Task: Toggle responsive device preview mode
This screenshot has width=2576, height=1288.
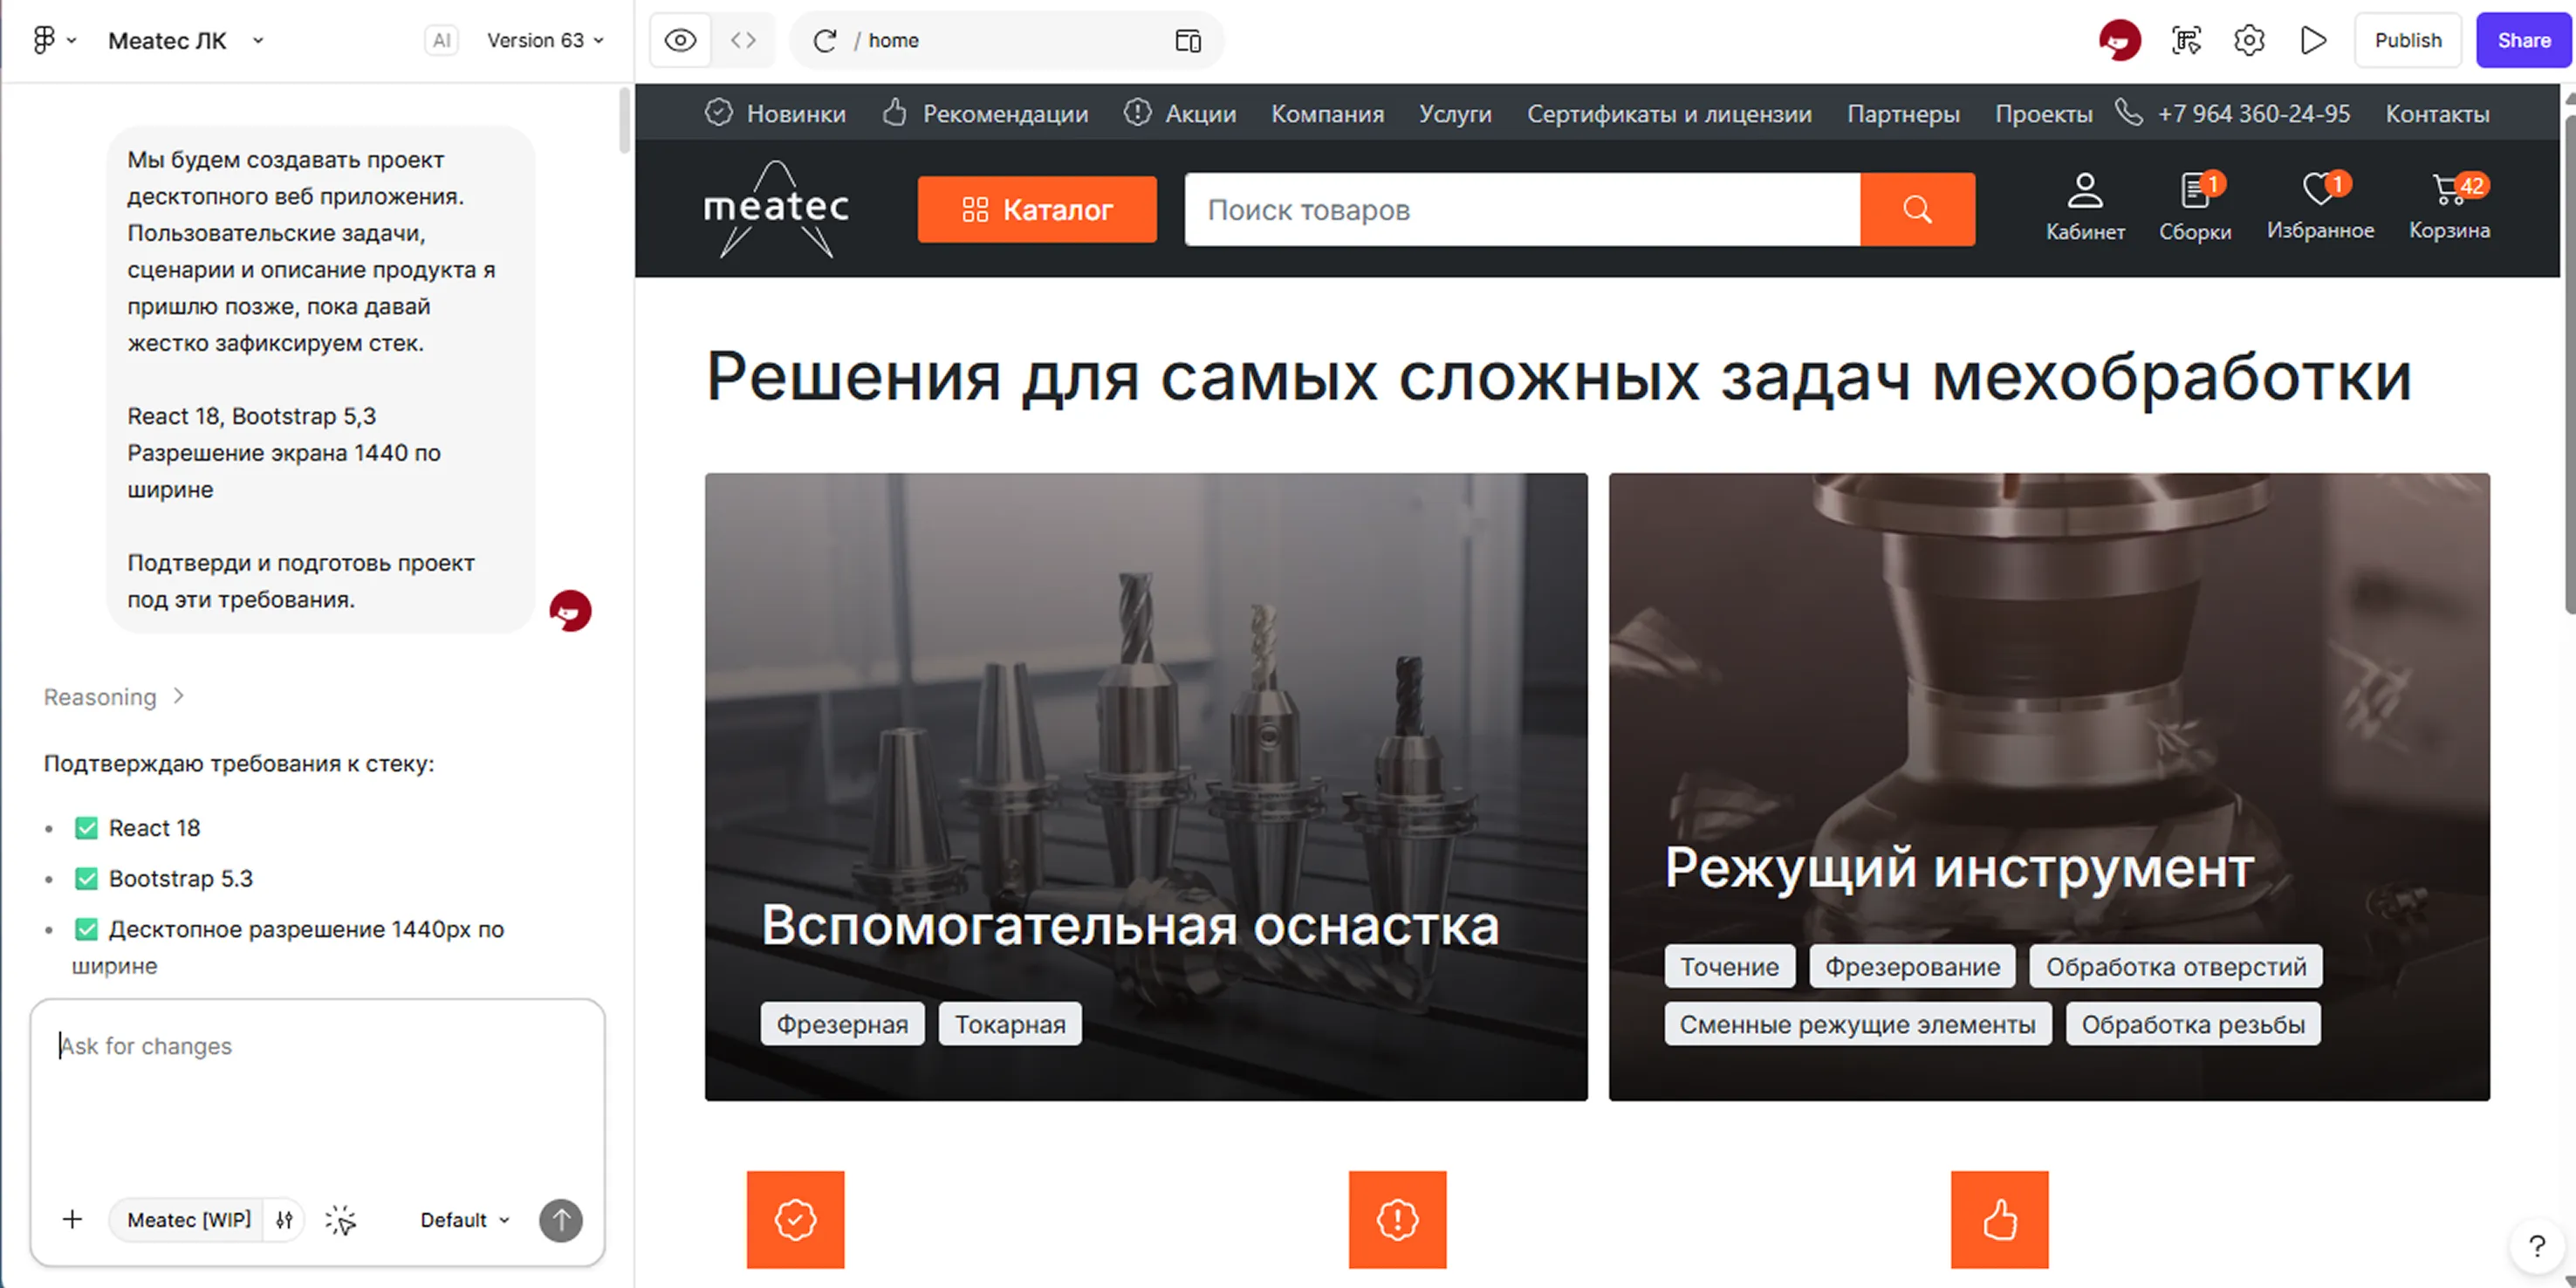Action: point(1188,40)
